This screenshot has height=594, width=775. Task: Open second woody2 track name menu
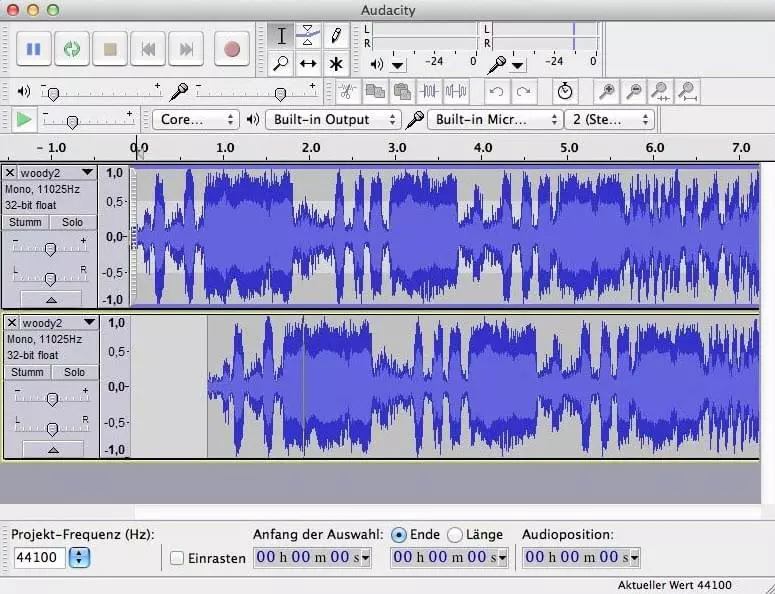[x=59, y=323]
